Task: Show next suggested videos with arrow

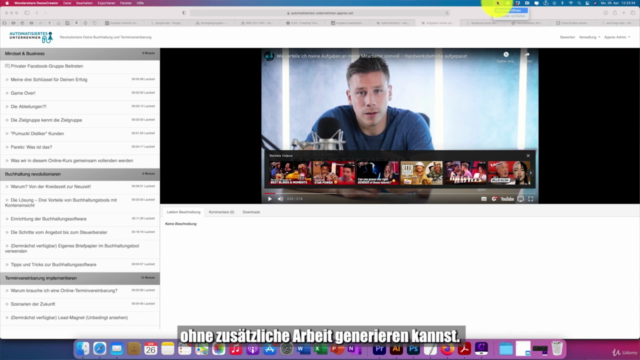Action: [x=531, y=173]
